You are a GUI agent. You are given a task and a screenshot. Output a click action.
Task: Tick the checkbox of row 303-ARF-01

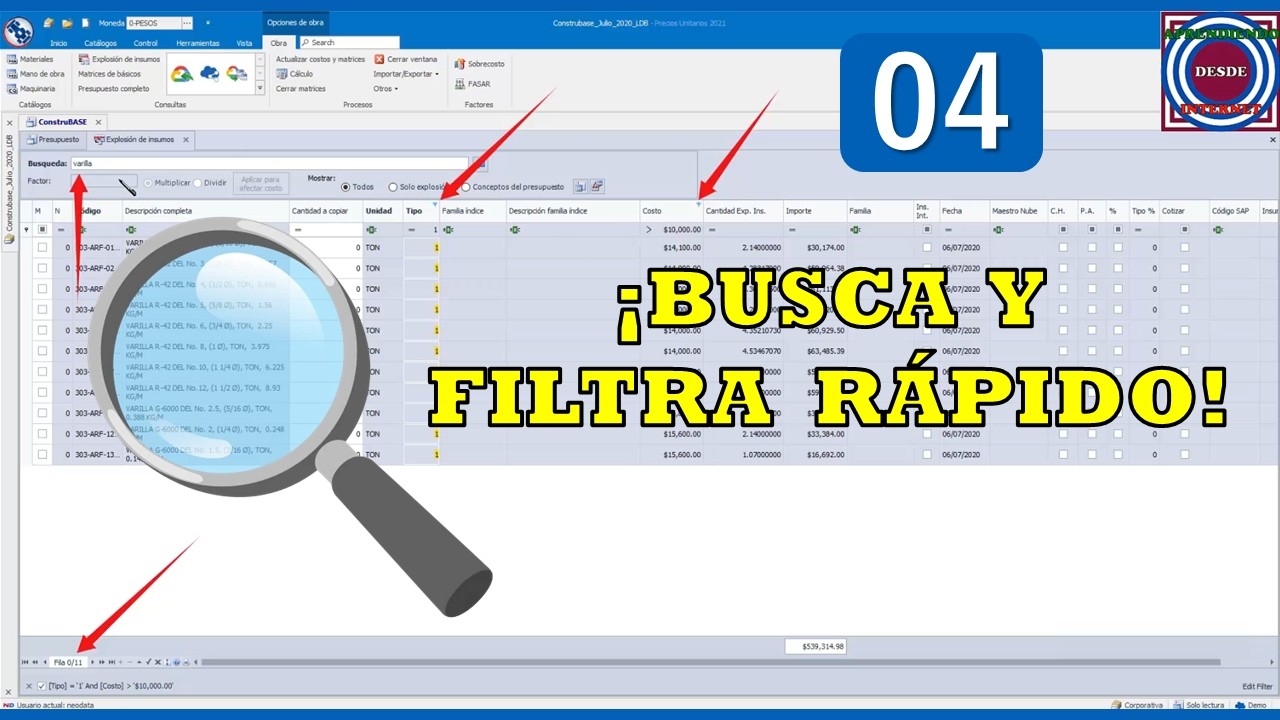click(42, 247)
